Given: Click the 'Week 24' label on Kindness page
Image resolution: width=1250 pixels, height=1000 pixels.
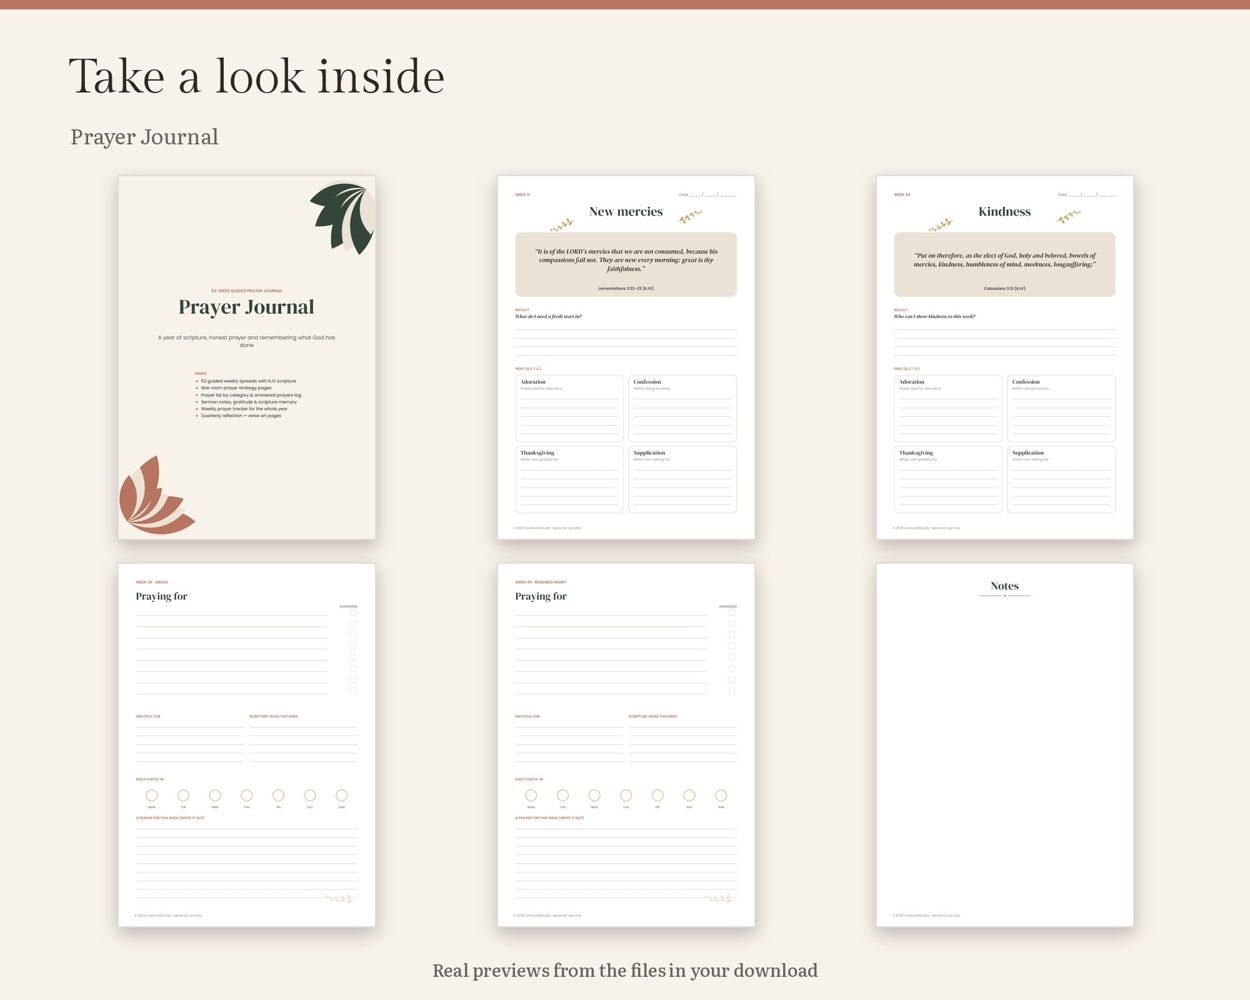Looking at the screenshot, I should point(902,195).
